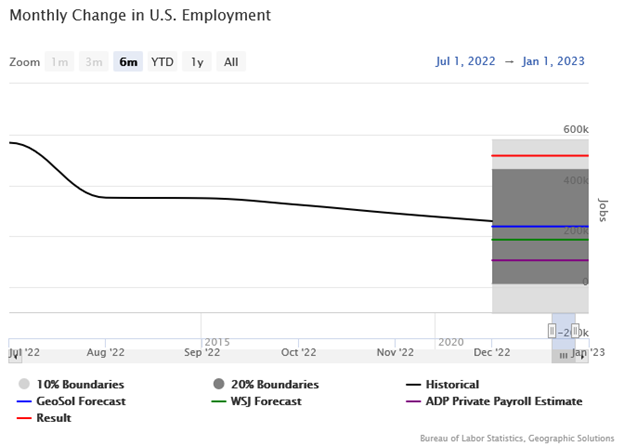Switch to the 6m zoom range
The width and height of the screenshot is (624, 446).
(x=128, y=62)
